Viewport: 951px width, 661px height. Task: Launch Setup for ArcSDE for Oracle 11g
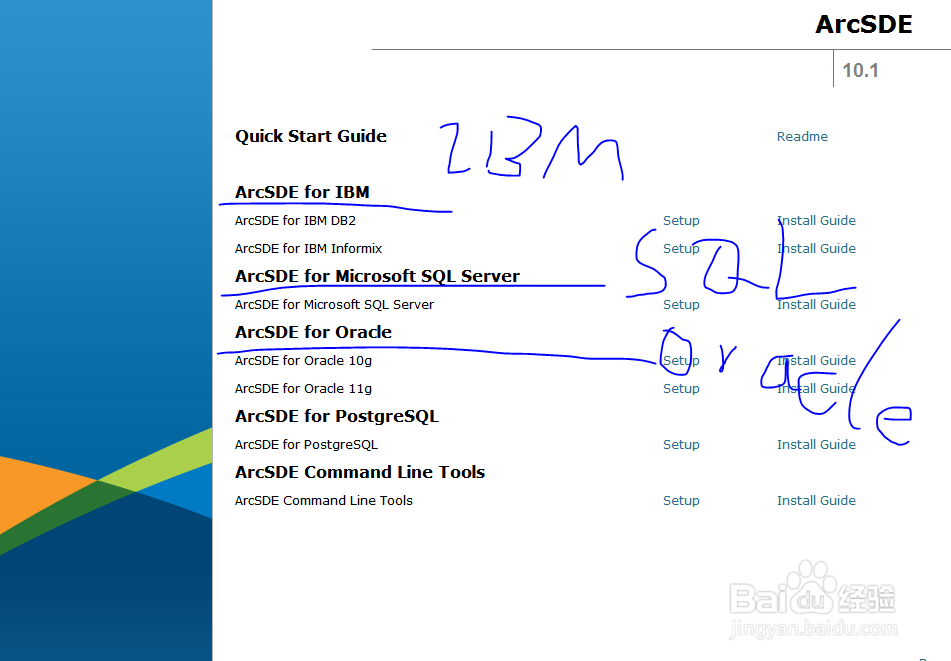coord(681,389)
